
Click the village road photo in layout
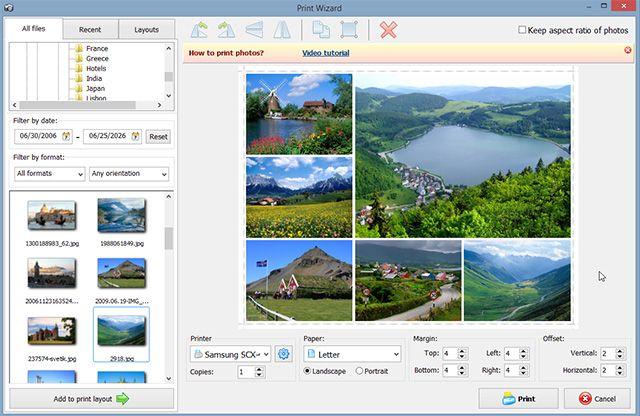point(408,280)
